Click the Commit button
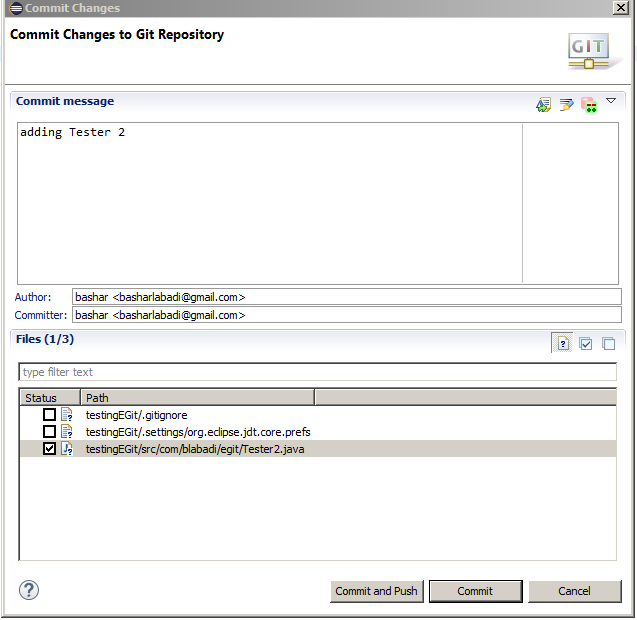 click(475, 591)
